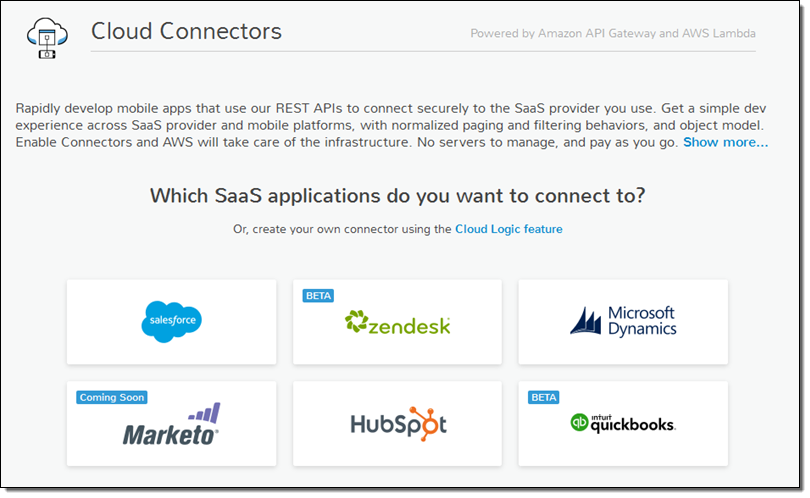Click the BETA badge on QuickBooks

pos(543,397)
